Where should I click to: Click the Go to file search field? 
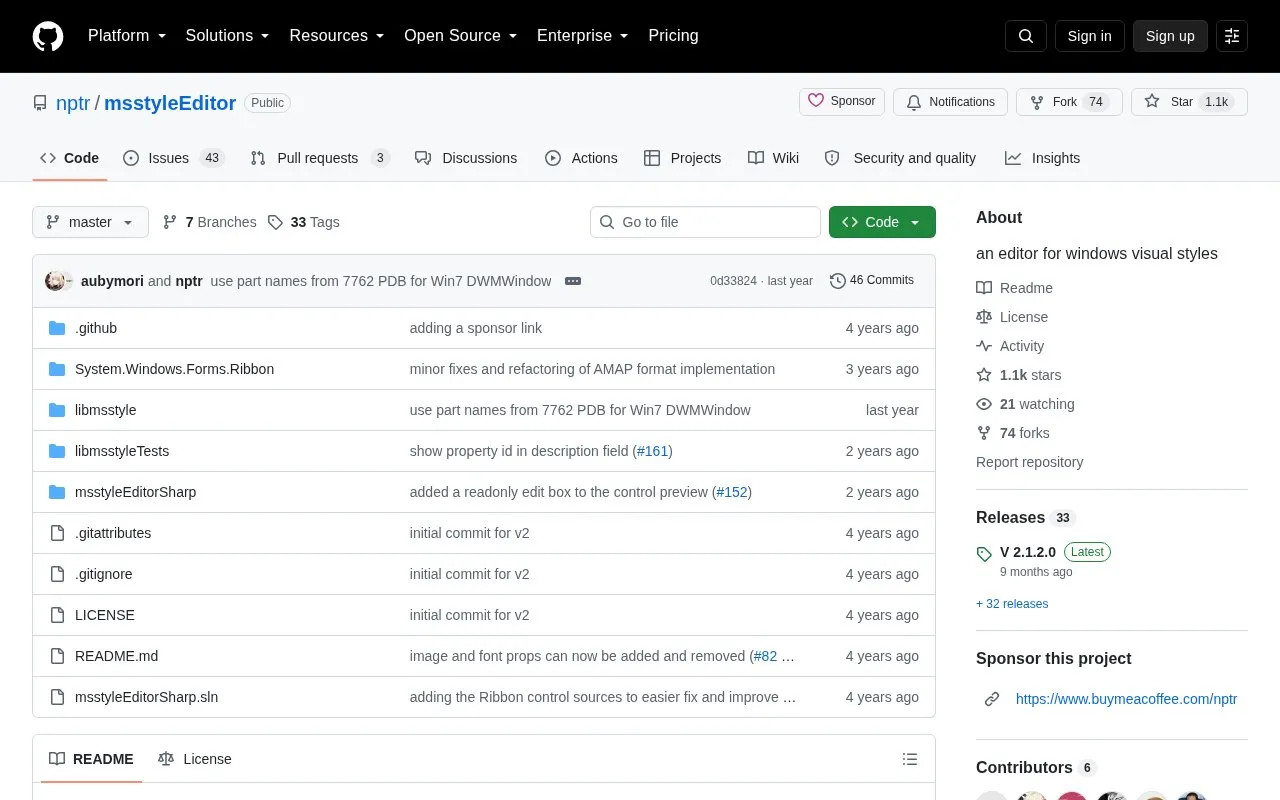(x=705, y=222)
